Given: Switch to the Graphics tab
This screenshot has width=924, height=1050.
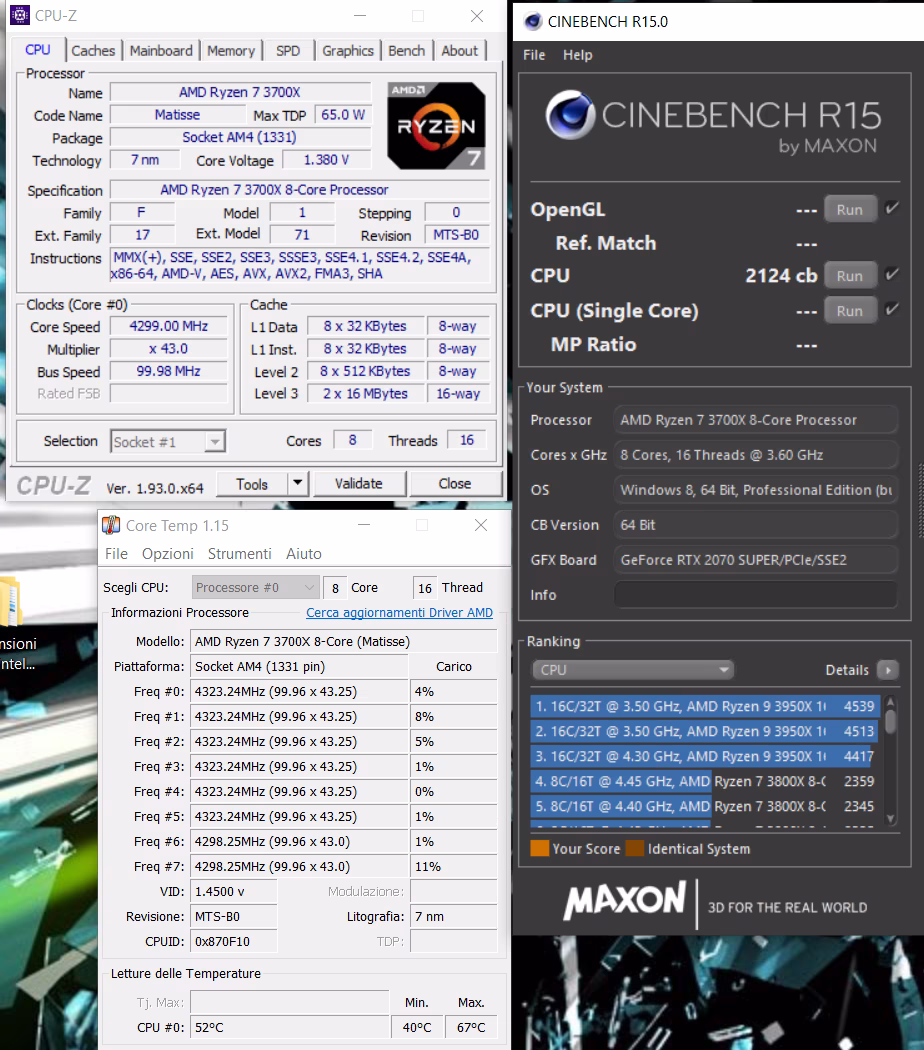Looking at the screenshot, I should point(348,51).
